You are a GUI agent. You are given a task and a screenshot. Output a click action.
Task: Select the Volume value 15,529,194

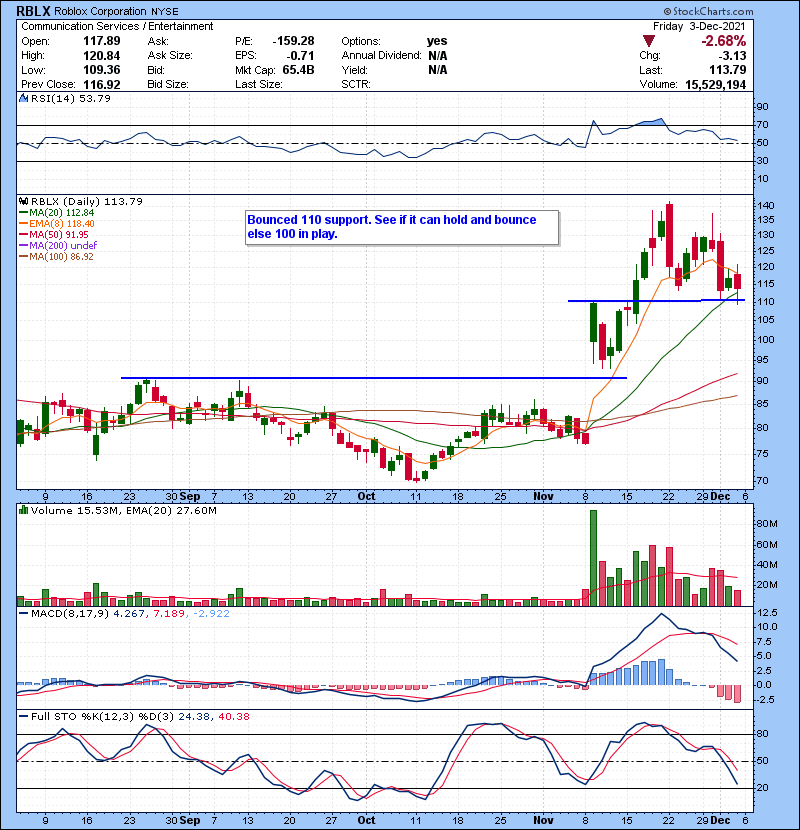716,85
